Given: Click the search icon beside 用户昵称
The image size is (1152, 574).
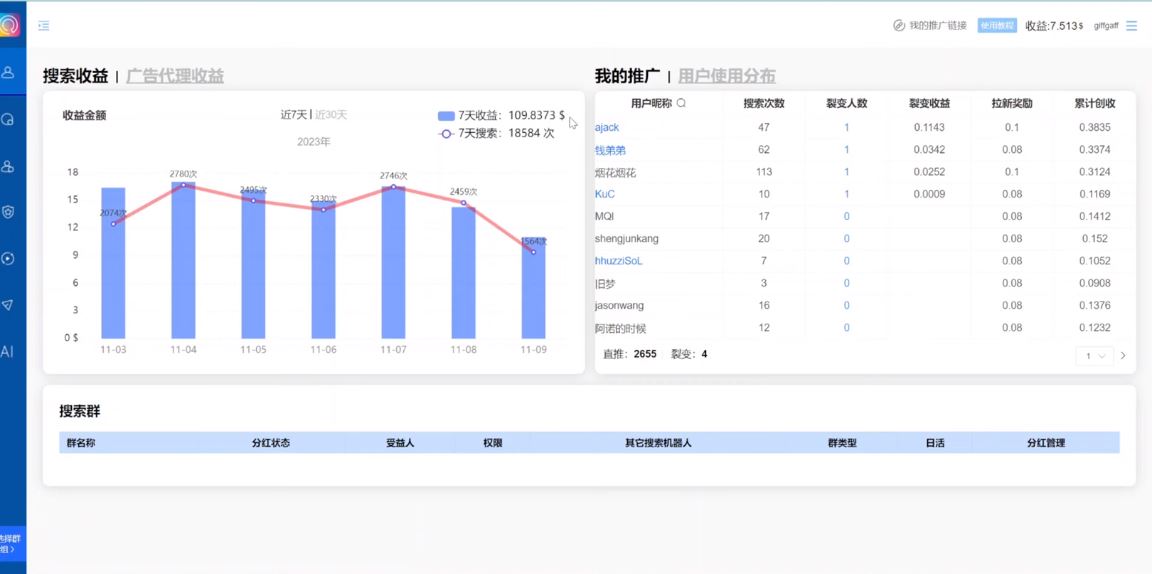Looking at the screenshot, I should point(681,103).
